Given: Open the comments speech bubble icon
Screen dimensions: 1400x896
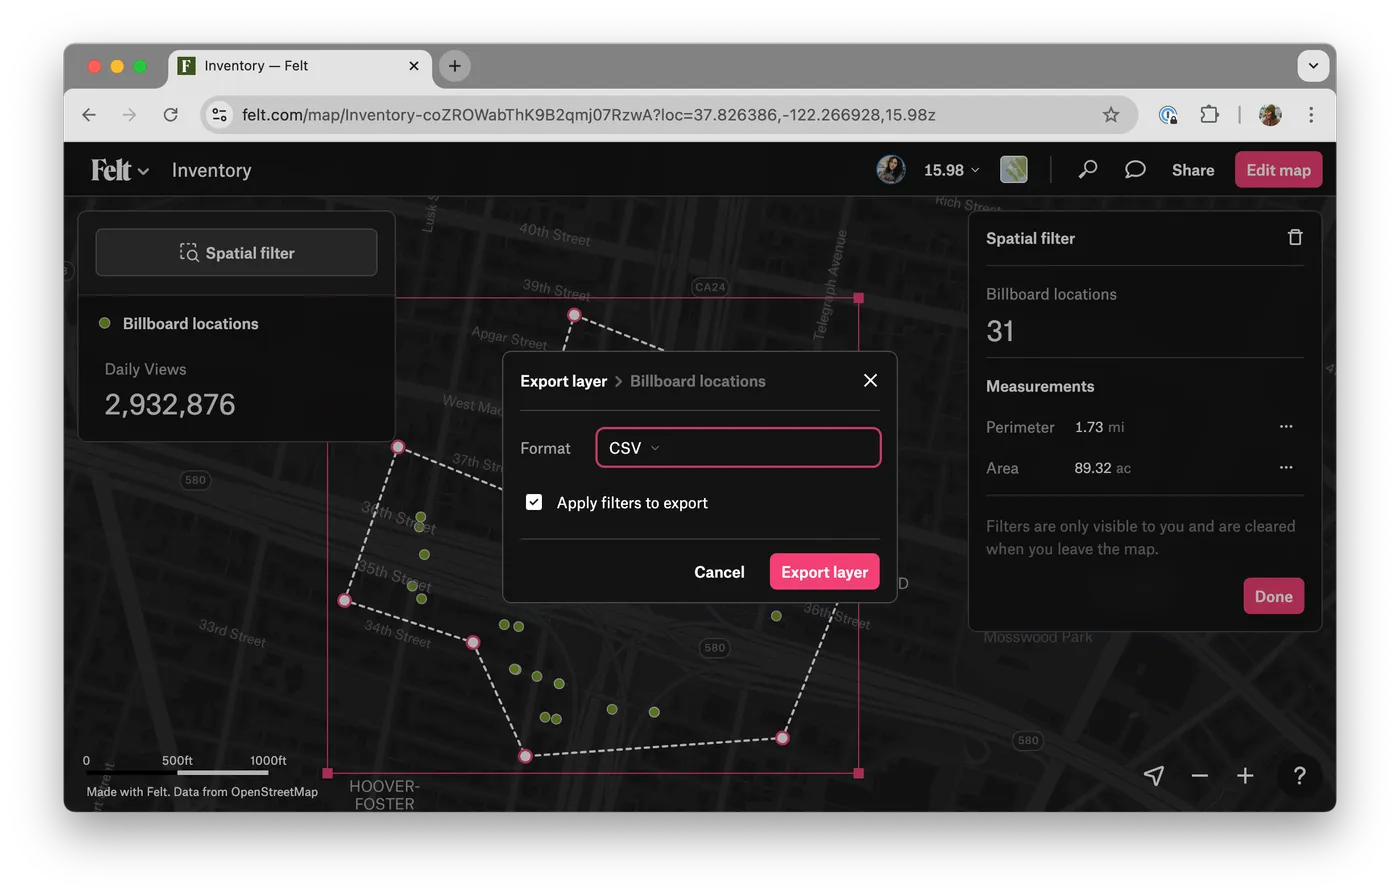Looking at the screenshot, I should pyautogui.click(x=1135, y=170).
